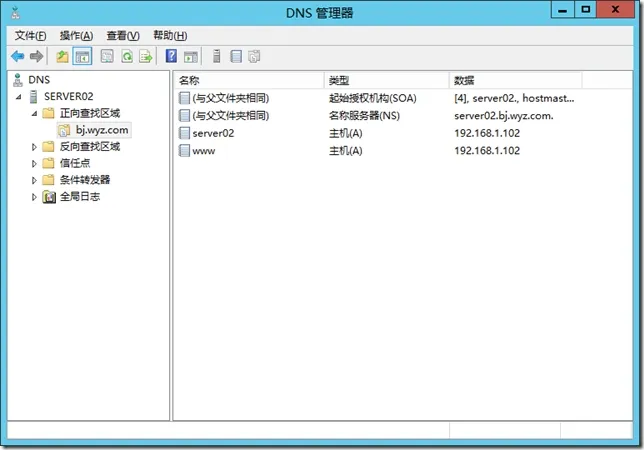The width and height of the screenshot is (644, 450).
Task: Click record icon of NS row
Action: (184, 115)
